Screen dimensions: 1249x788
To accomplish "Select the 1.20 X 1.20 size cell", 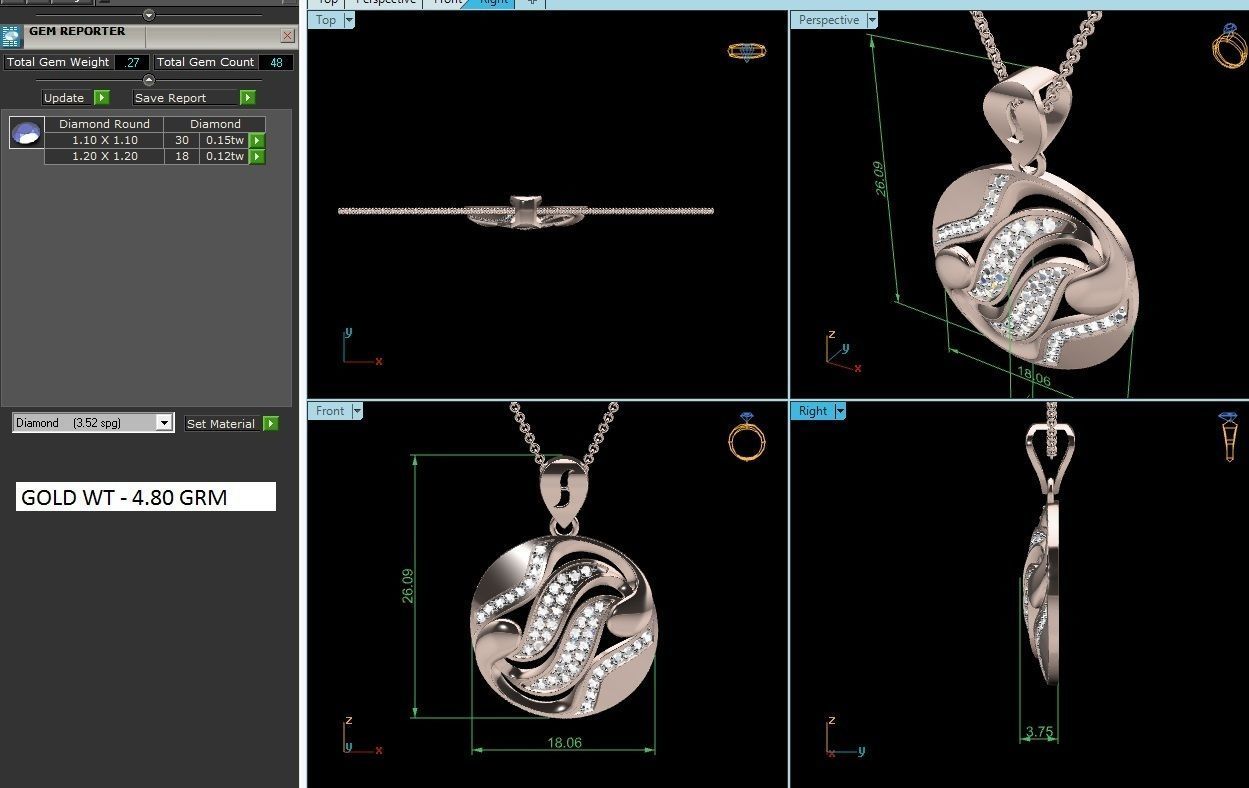I will 104,156.
